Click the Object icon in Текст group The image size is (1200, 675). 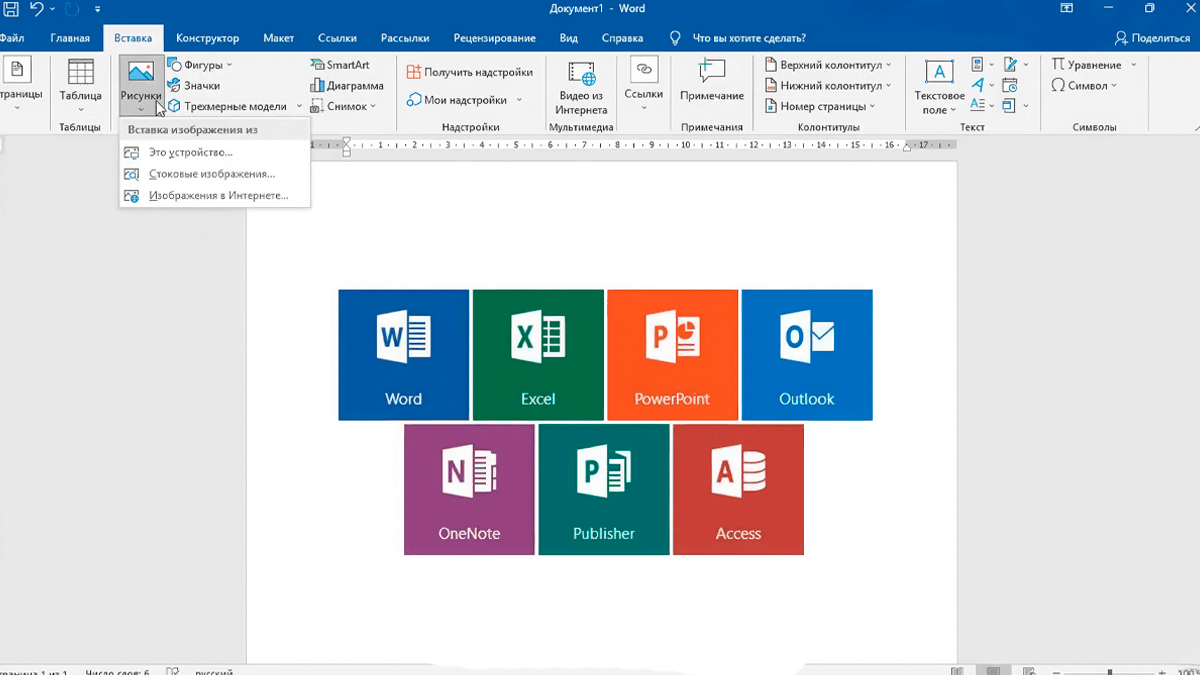[1009, 106]
